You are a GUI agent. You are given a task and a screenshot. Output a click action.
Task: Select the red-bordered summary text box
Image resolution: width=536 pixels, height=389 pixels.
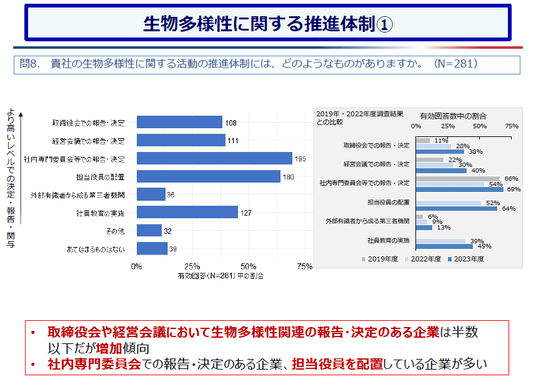click(x=267, y=348)
